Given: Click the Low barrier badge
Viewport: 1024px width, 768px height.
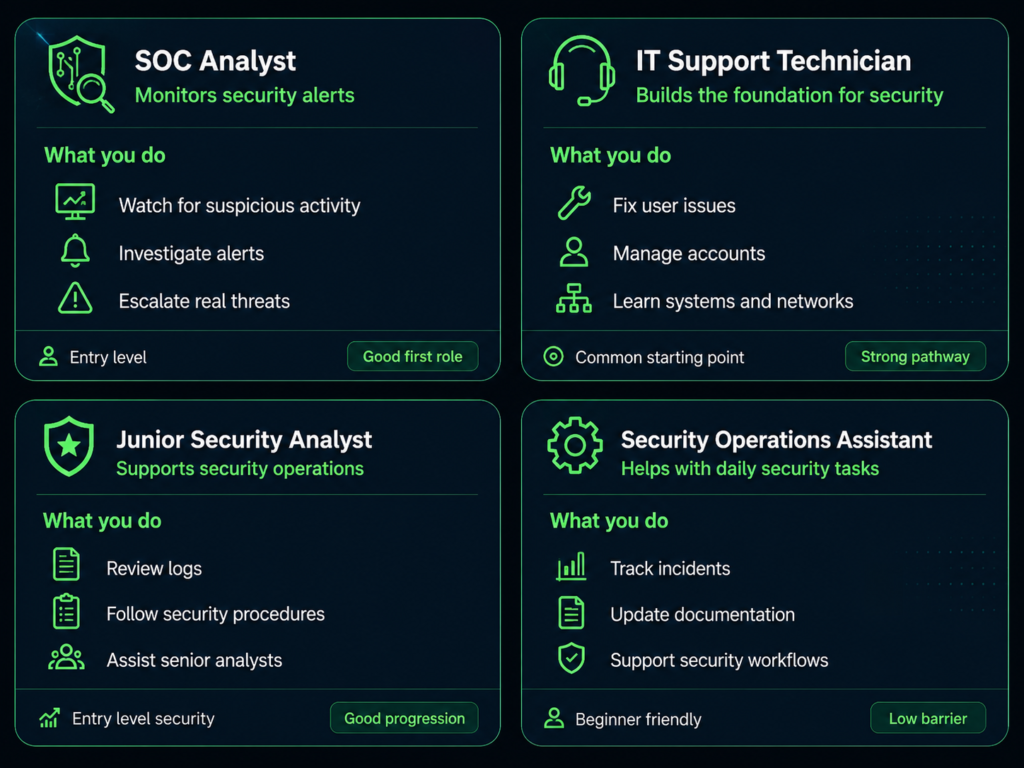Looking at the screenshot, I should click(928, 718).
